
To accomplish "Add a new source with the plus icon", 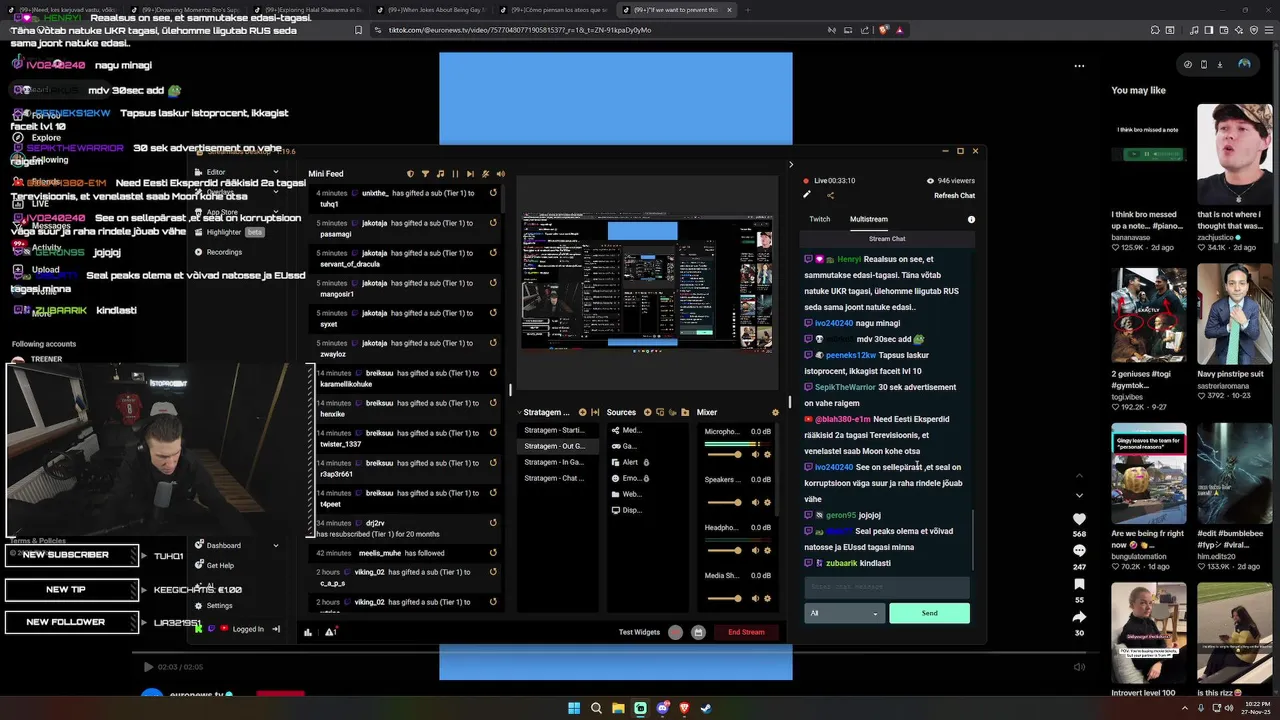I will point(647,412).
